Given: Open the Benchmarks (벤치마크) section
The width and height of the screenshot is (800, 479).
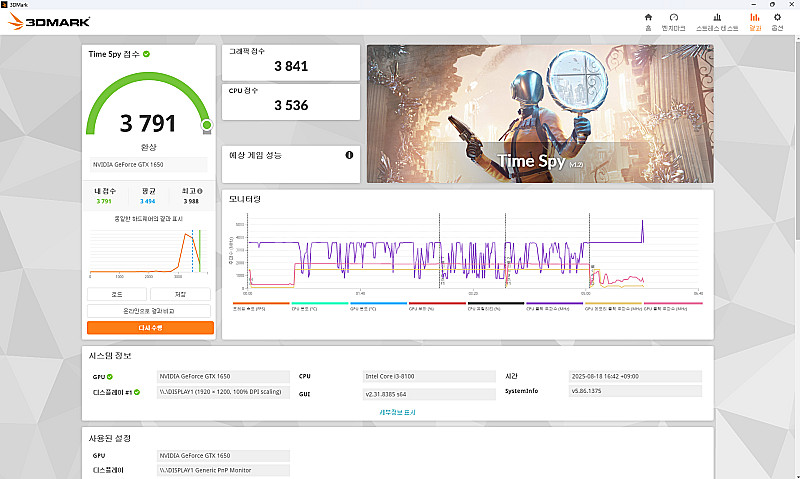Looking at the screenshot, I should pos(674,21).
